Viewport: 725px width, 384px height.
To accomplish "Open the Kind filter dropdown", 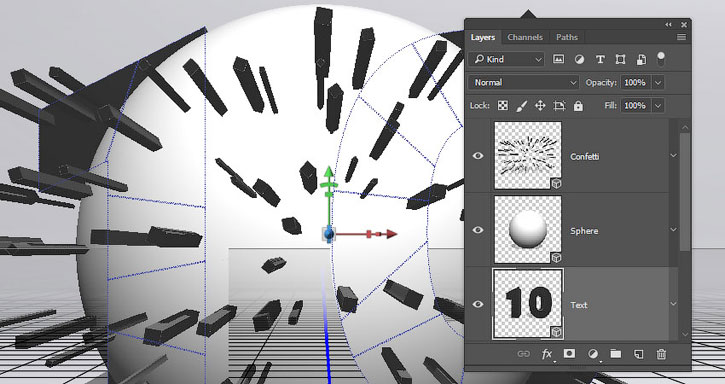I will click(x=506, y=59).
